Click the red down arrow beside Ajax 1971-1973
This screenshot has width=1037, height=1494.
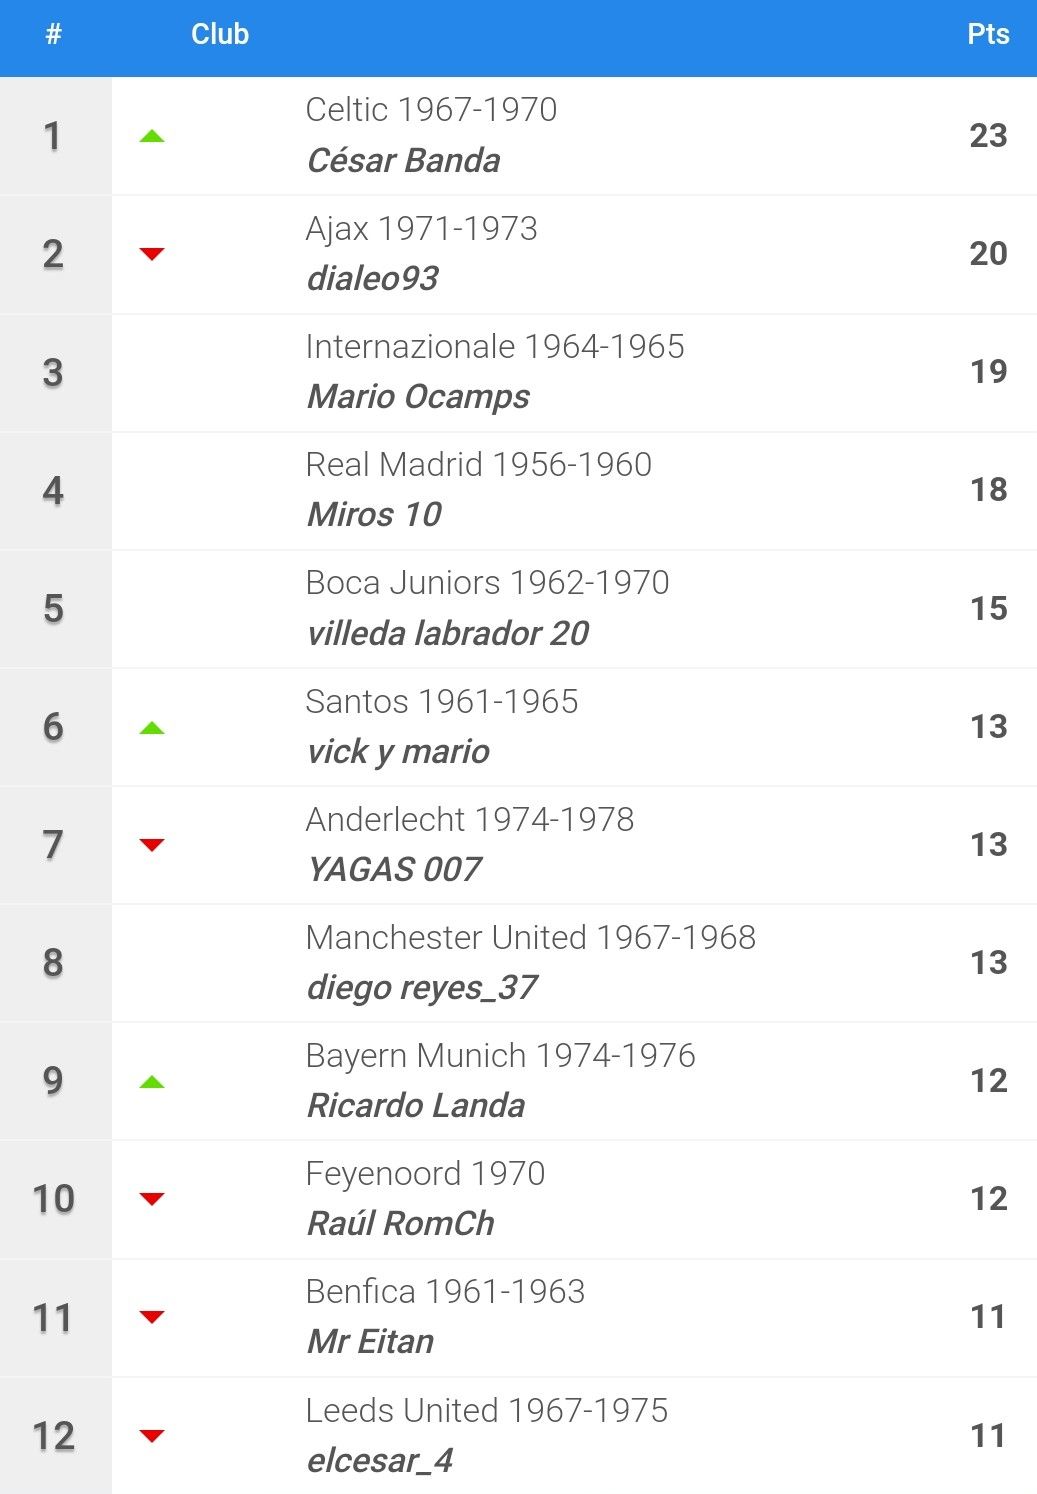(x=152, y=254)
